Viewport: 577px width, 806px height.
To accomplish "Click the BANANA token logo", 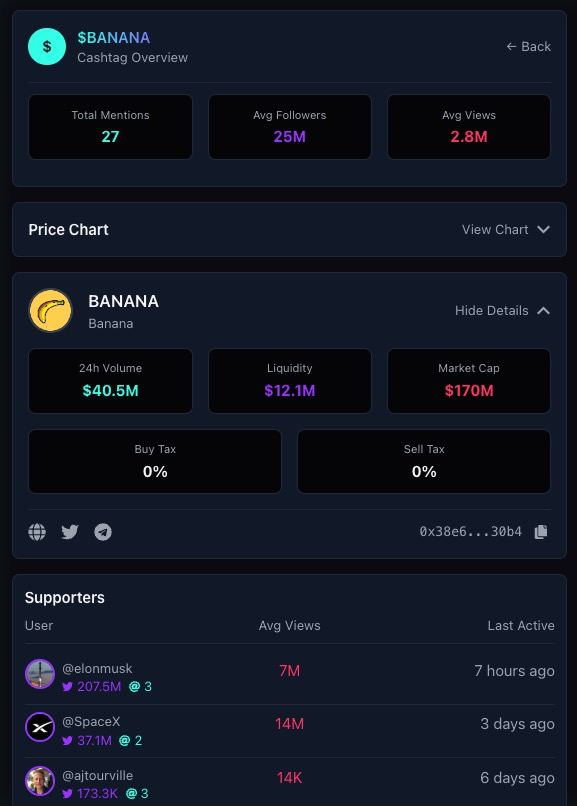I will tap(50, 310).
